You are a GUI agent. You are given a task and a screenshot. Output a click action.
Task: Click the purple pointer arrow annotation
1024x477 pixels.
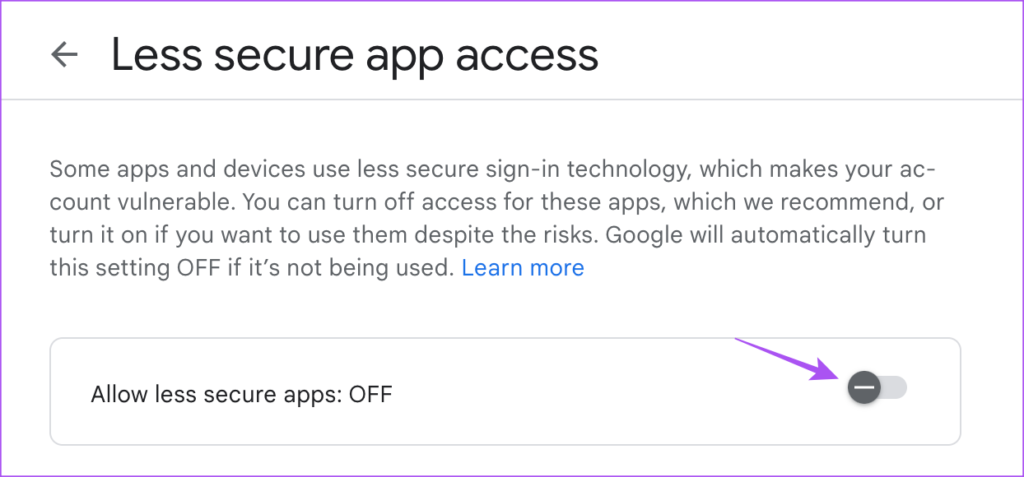click(x=788, y=358)
